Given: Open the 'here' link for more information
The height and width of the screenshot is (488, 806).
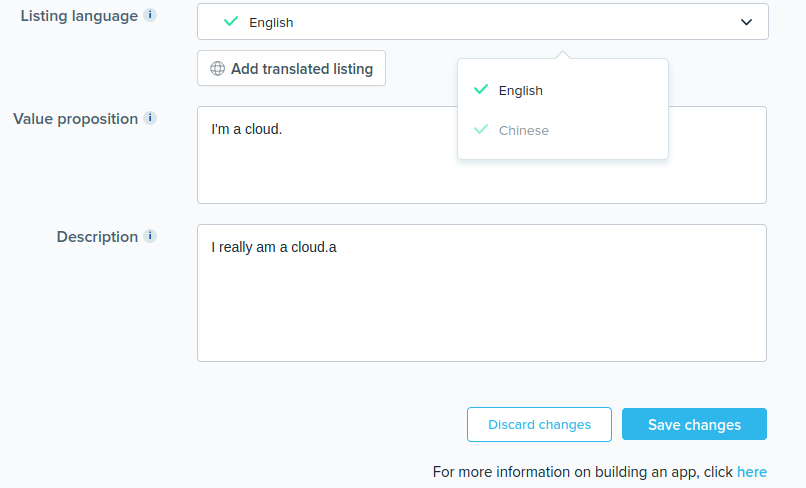Looking at the screenshot, I should (752, 472).
